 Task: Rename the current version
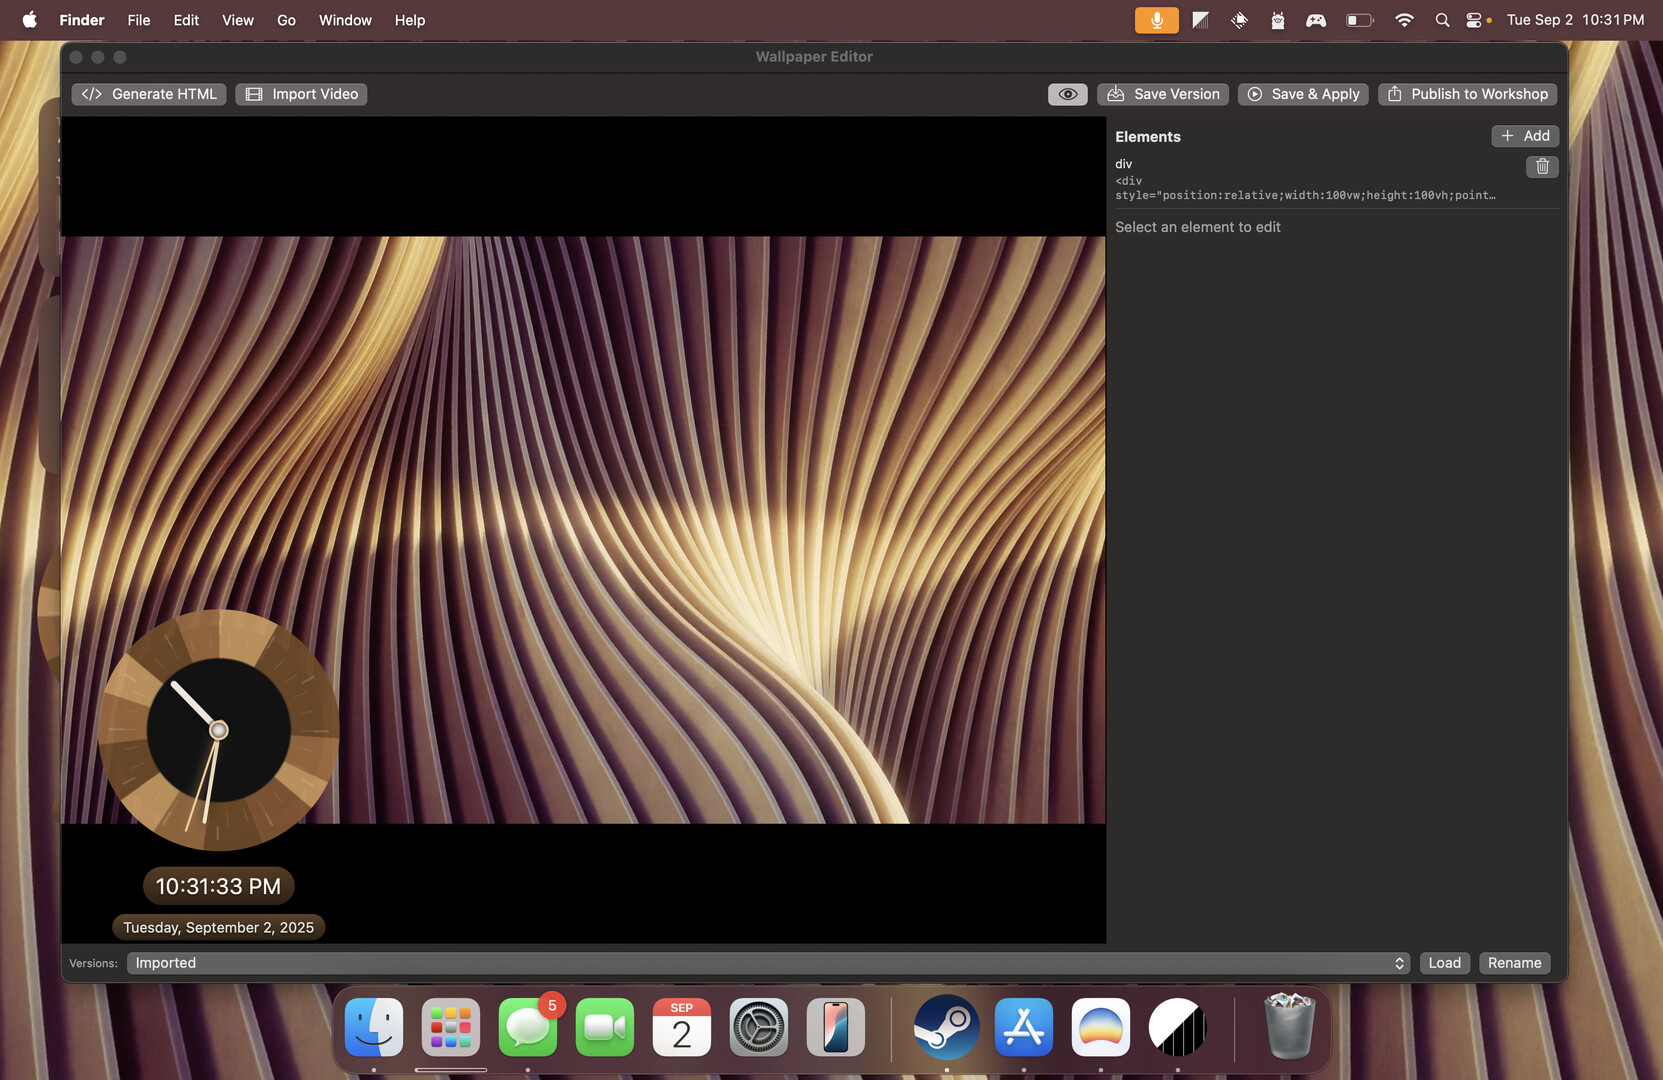tap(1514, 963)
